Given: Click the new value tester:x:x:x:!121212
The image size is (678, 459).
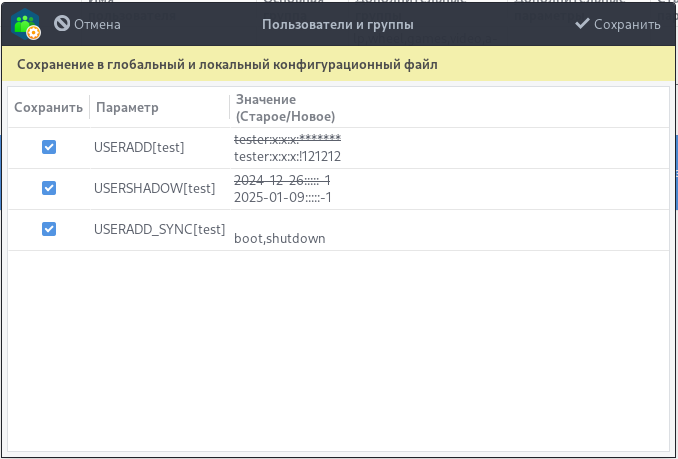Looking at the screenshot, I should tap(288, 156).
